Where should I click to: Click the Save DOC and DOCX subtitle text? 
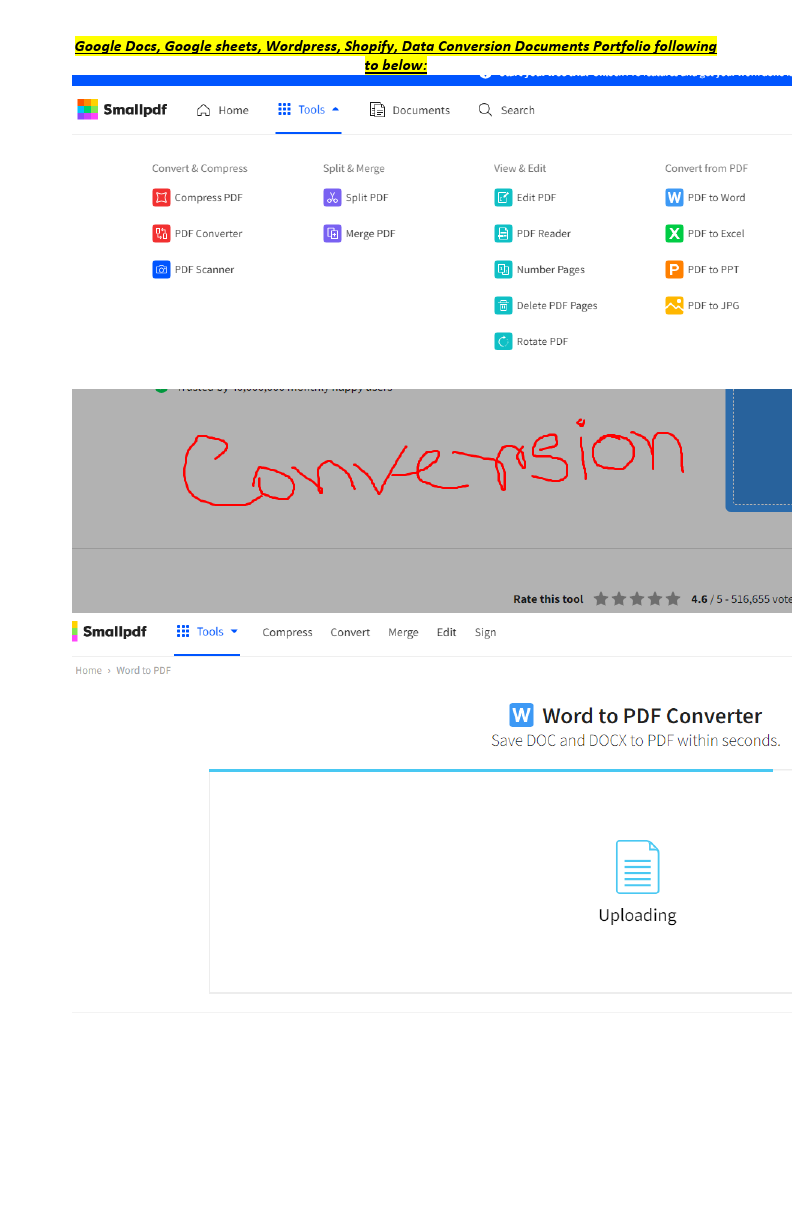coord(636,741)
